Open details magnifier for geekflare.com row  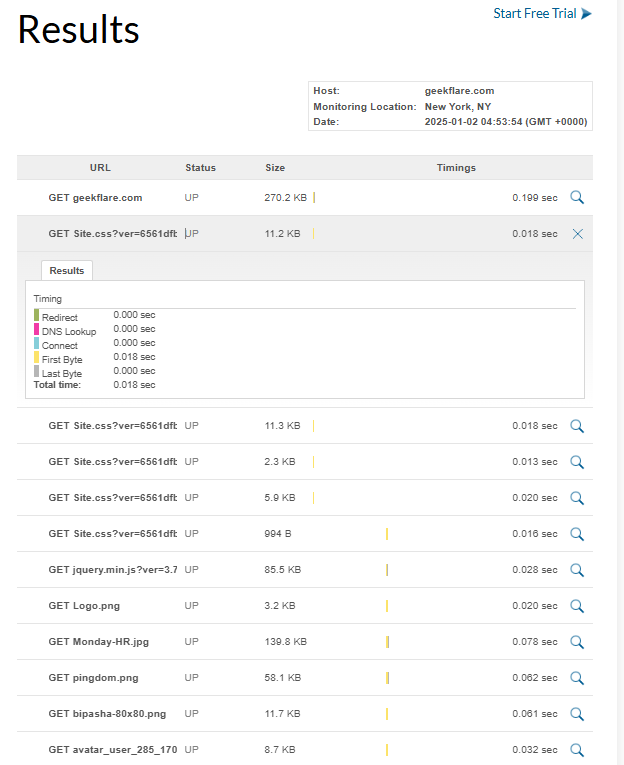[577, 198]
